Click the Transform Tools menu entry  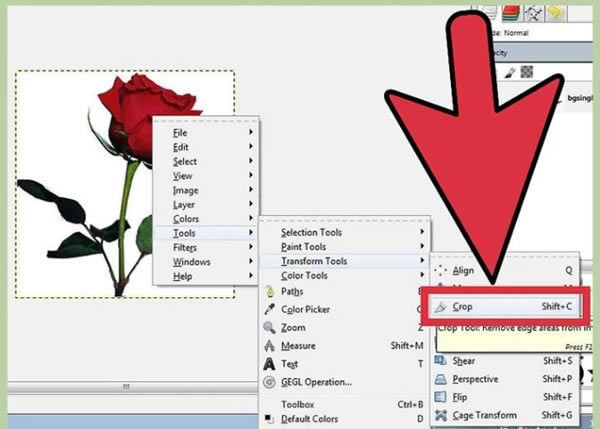[344, 261]
